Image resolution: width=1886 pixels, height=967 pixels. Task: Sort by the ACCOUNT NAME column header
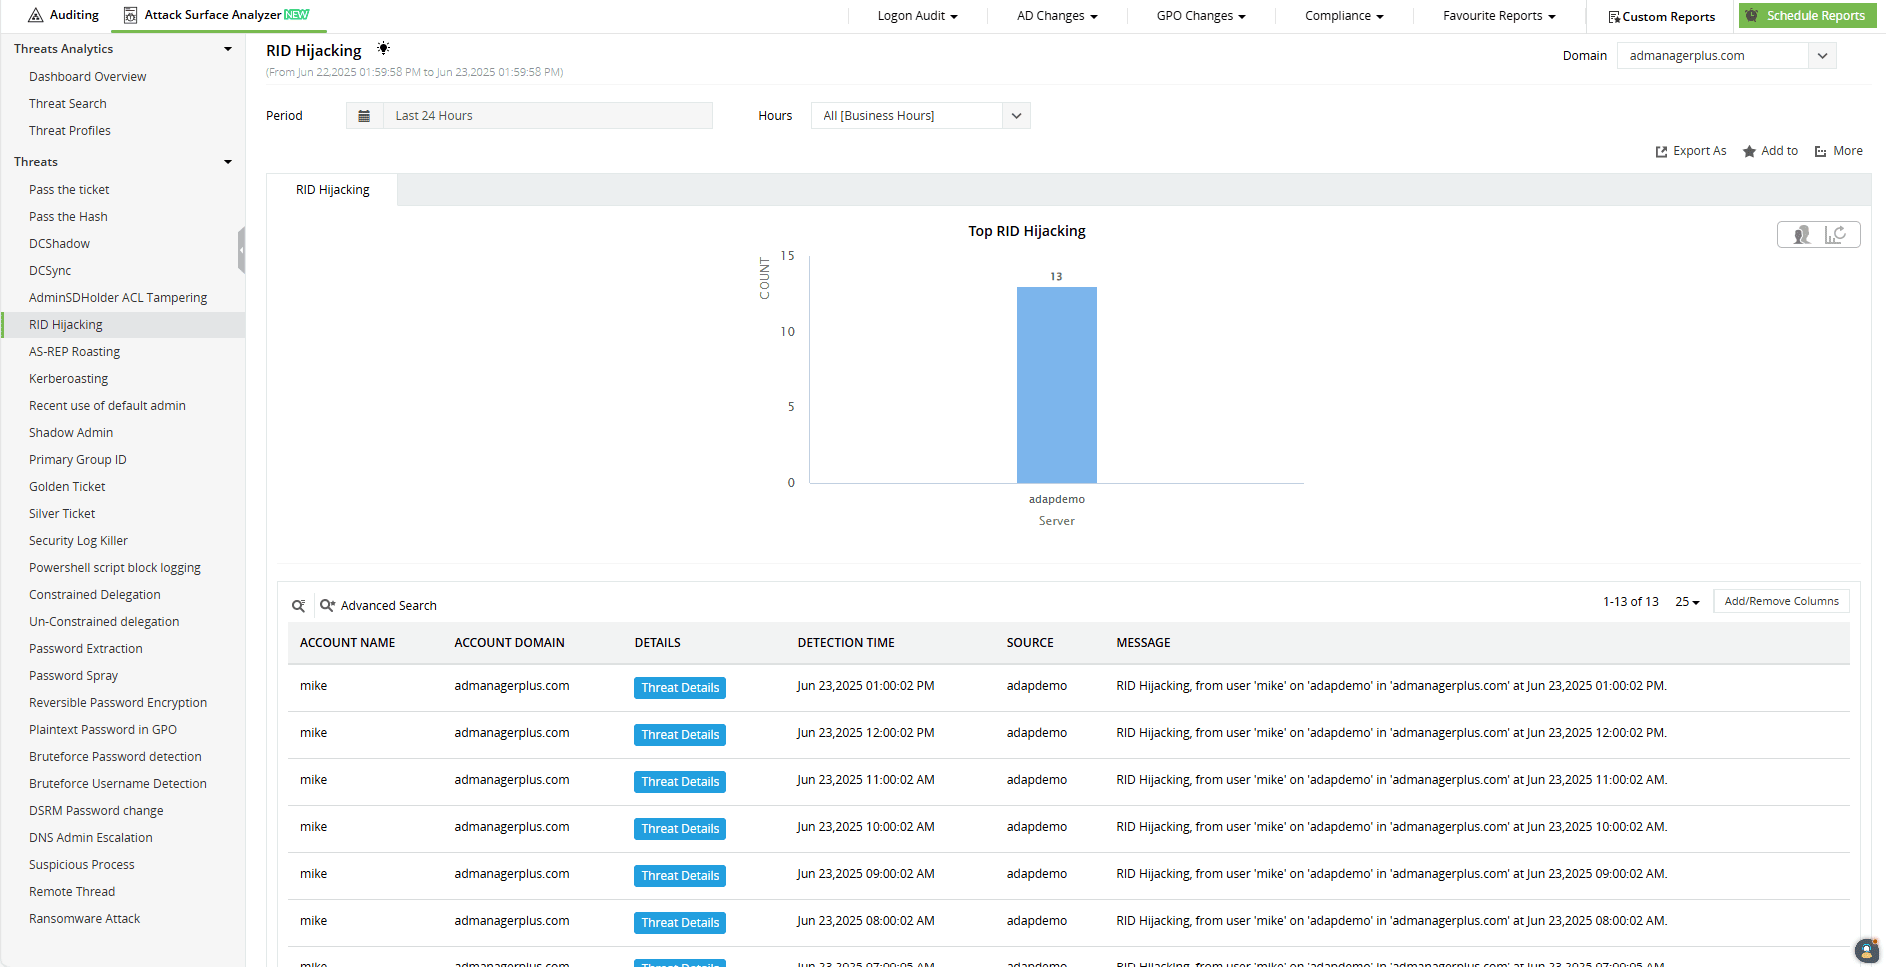347,643
